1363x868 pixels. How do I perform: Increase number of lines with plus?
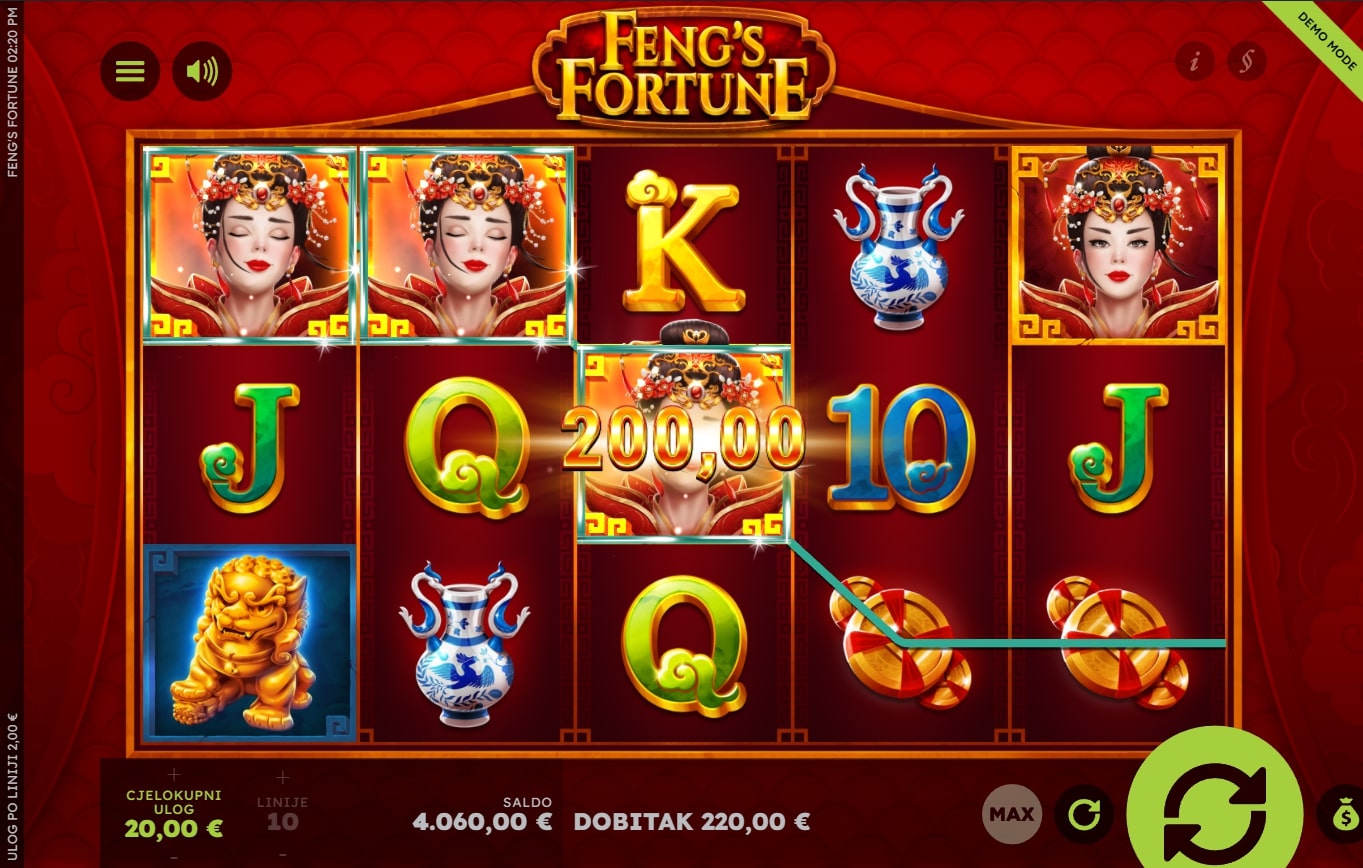tap(282, 777)
